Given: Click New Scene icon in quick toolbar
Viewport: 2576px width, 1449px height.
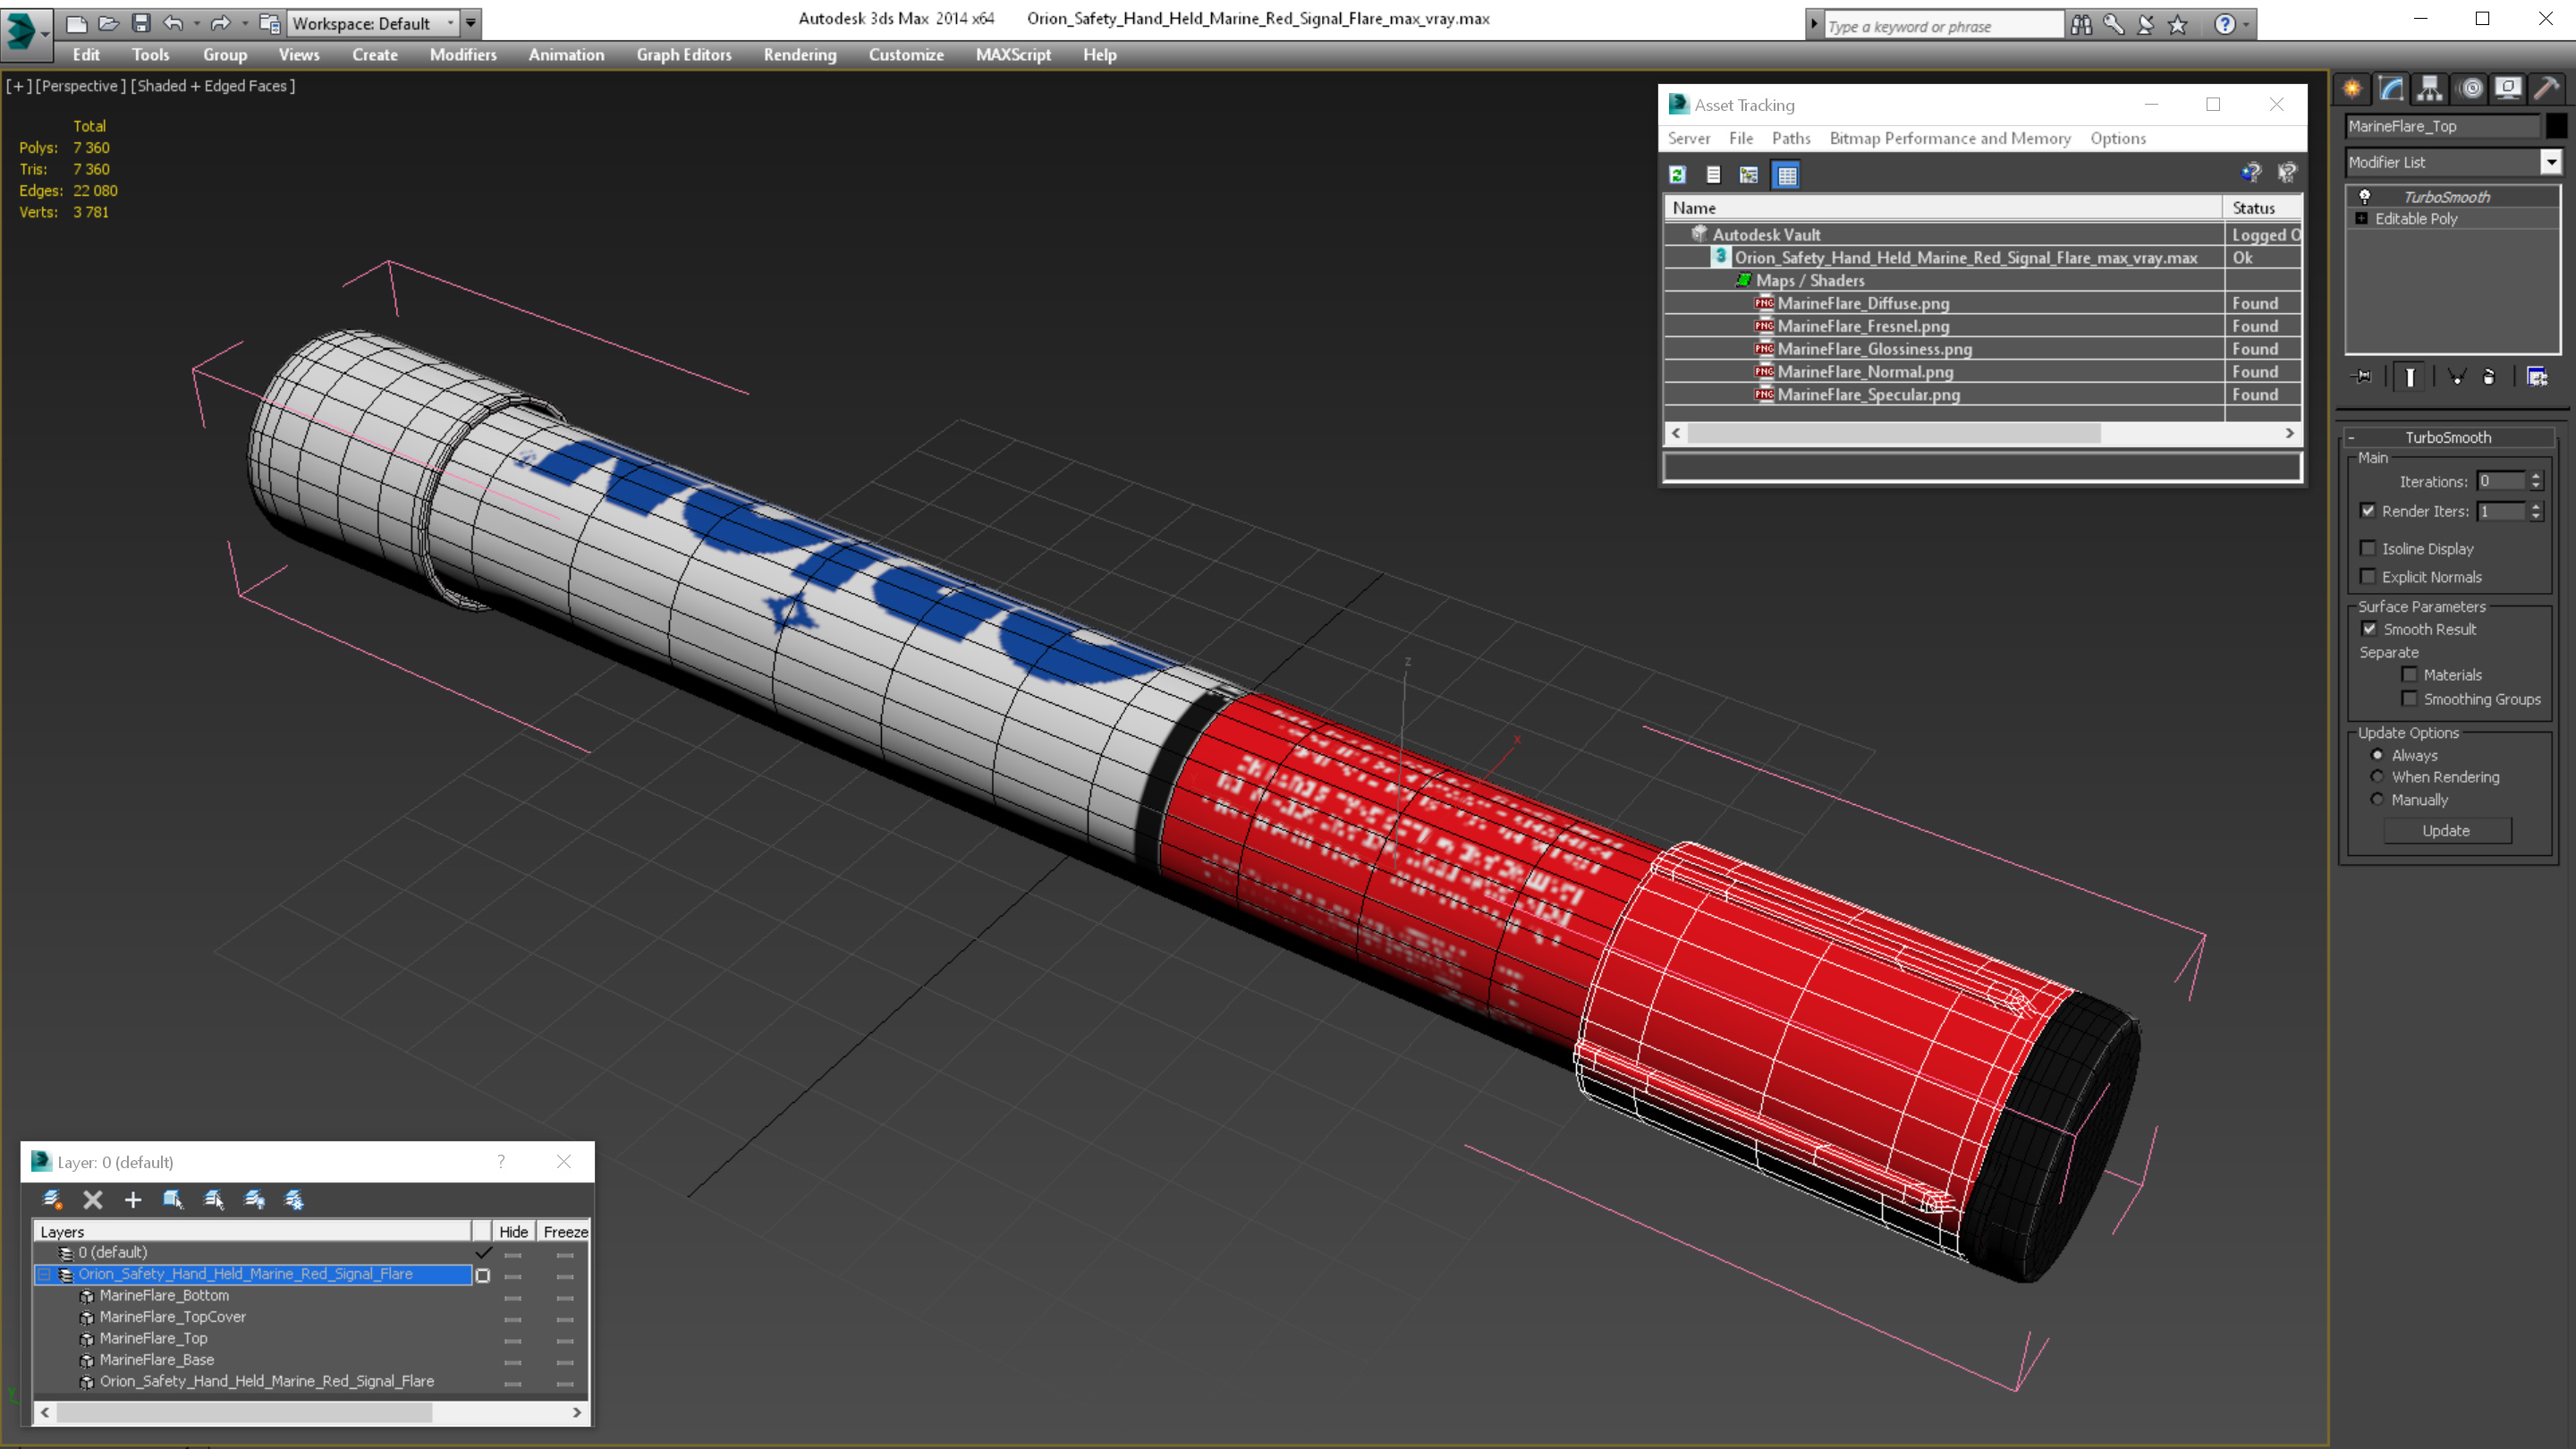Looking at the screenshot, I should (76, 23).
